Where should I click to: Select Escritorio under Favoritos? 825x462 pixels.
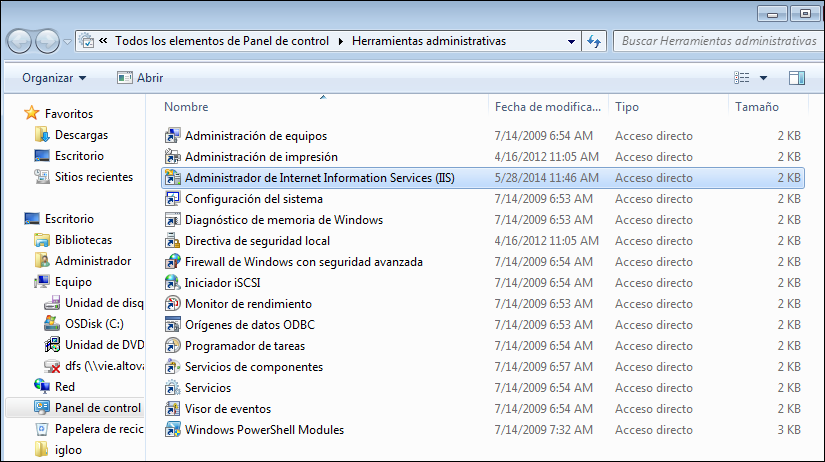79,156
